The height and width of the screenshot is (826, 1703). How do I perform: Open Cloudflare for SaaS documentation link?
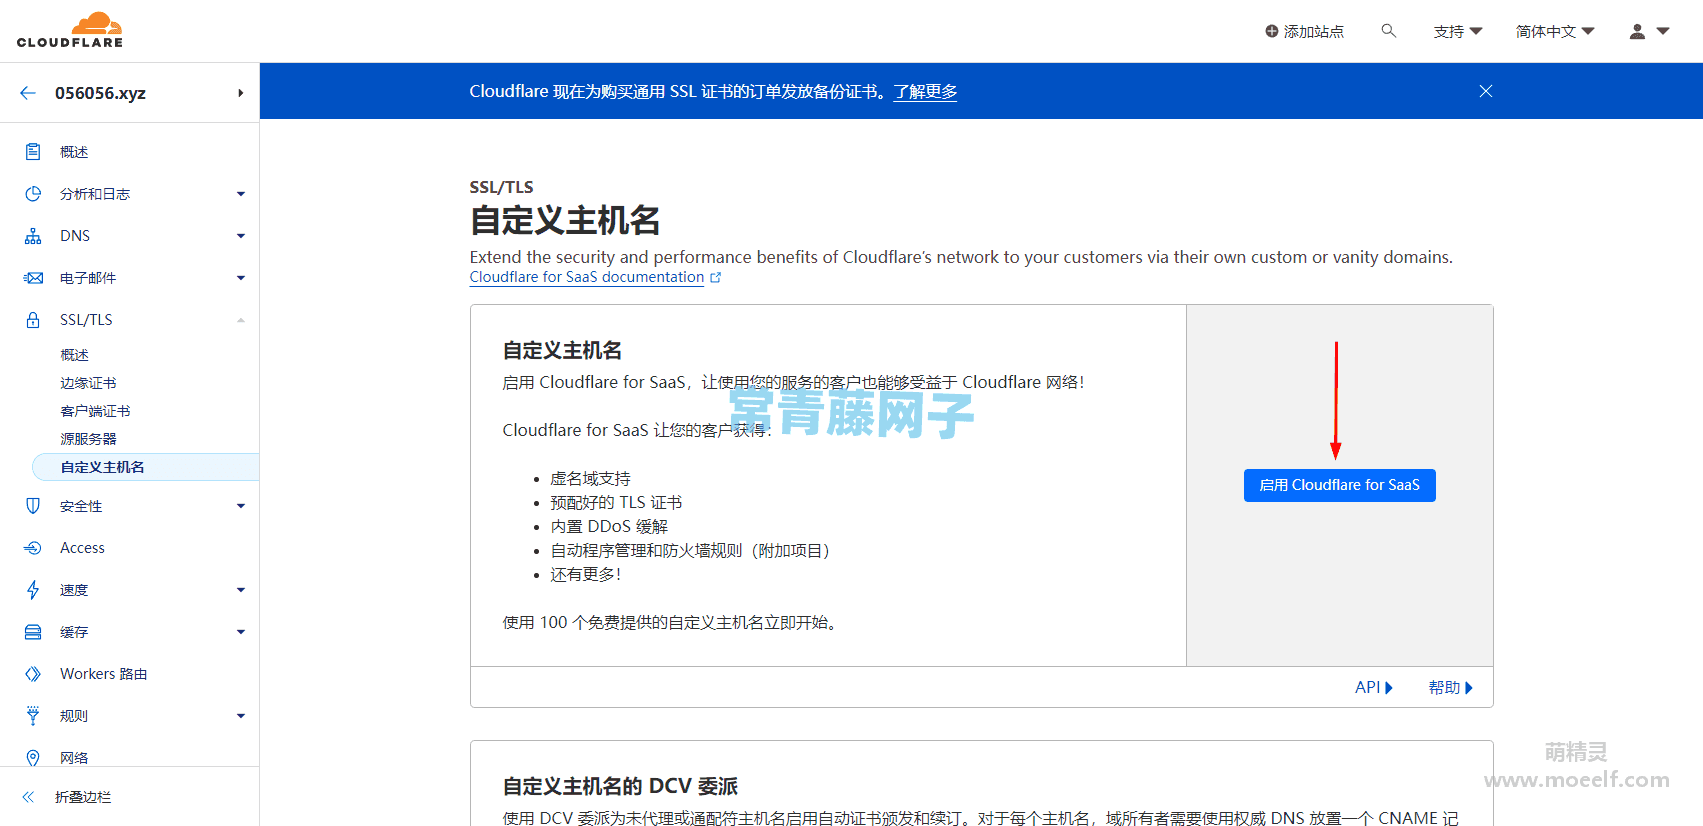tap(587, 277)
